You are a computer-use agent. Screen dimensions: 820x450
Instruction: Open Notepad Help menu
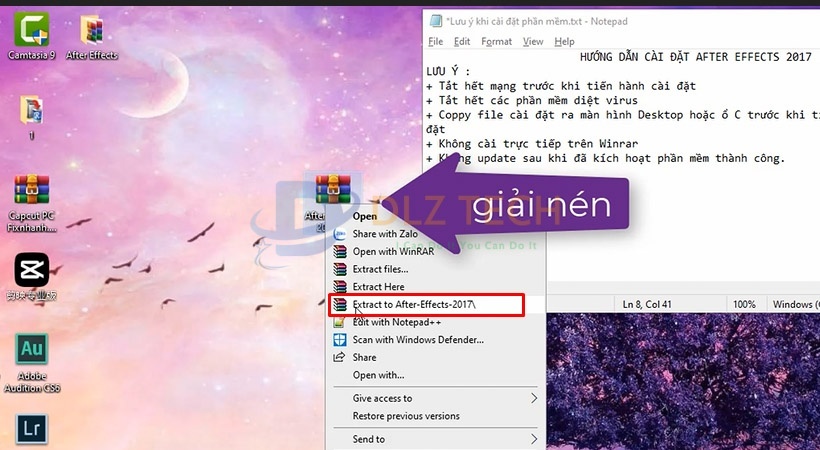564,41
